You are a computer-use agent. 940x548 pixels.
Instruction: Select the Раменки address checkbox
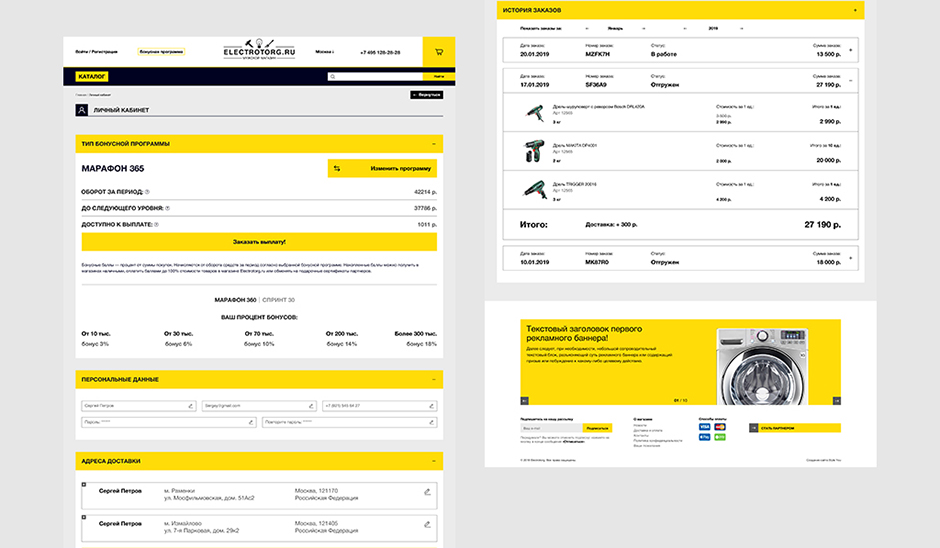(83, 485)
